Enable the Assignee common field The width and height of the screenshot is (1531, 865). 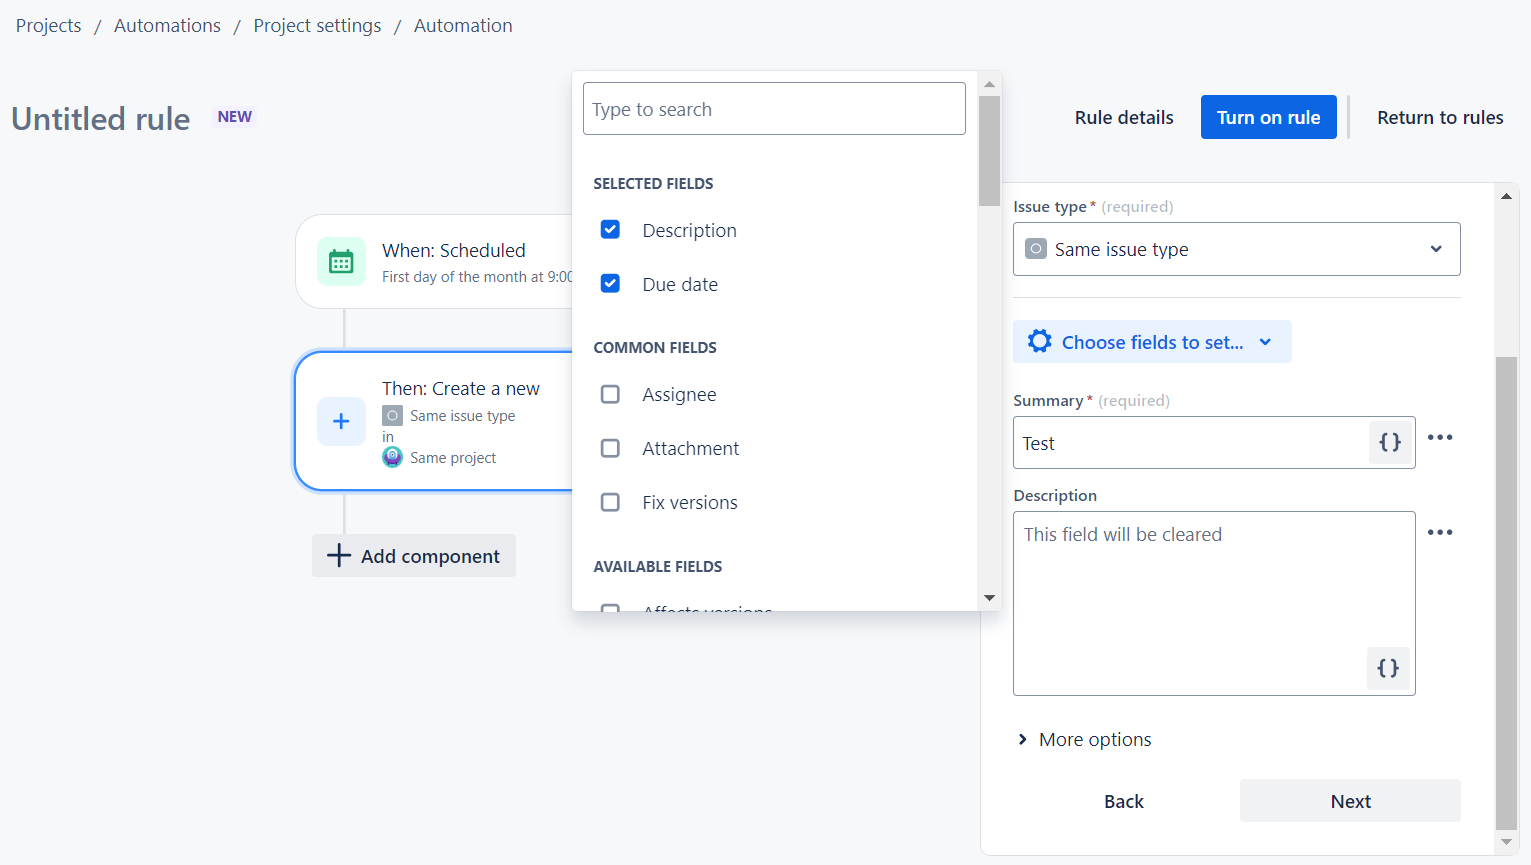610,394
